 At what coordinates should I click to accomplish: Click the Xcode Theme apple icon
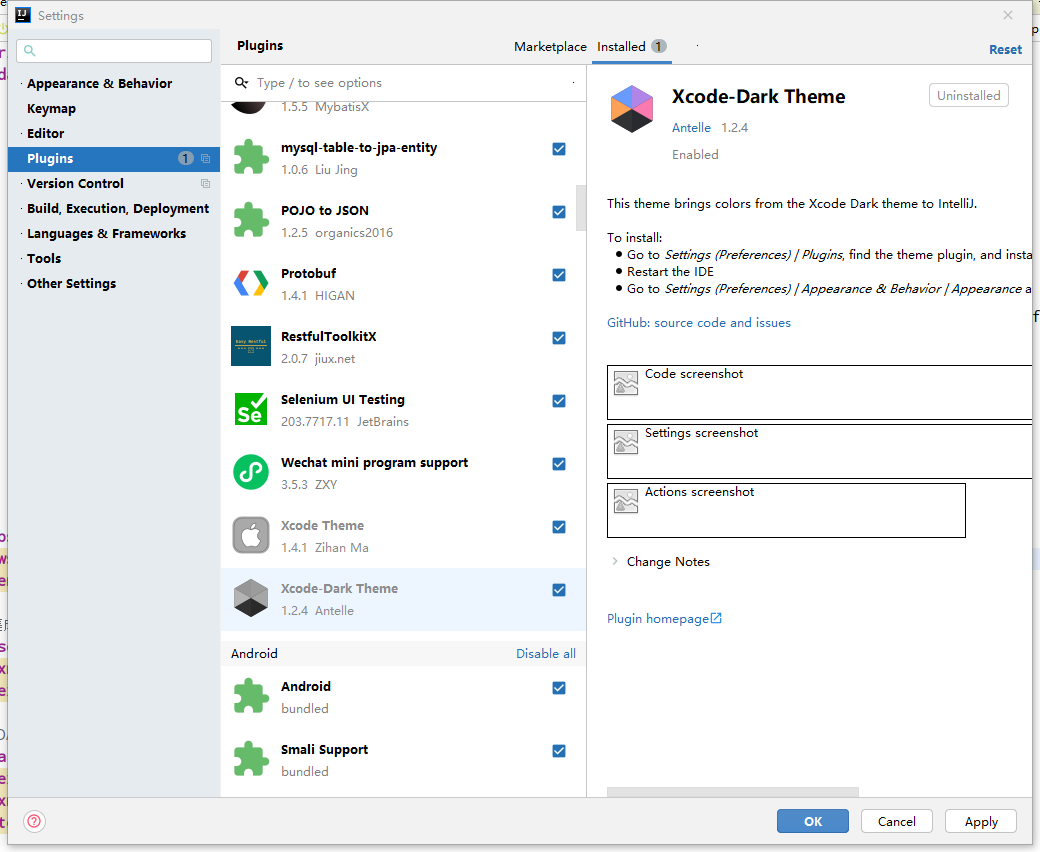click(251, 535)
